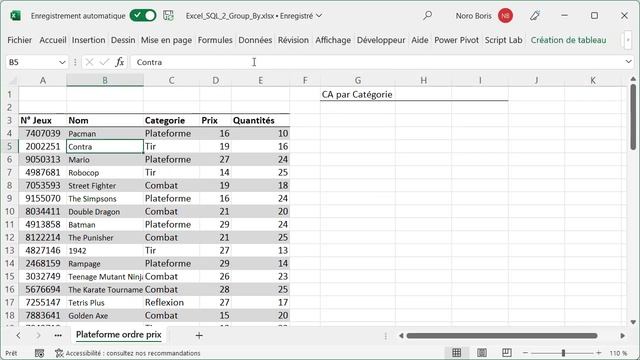Click the Quantités header cell
This screenshot has width=640, height=360.
tap(260, 120)
